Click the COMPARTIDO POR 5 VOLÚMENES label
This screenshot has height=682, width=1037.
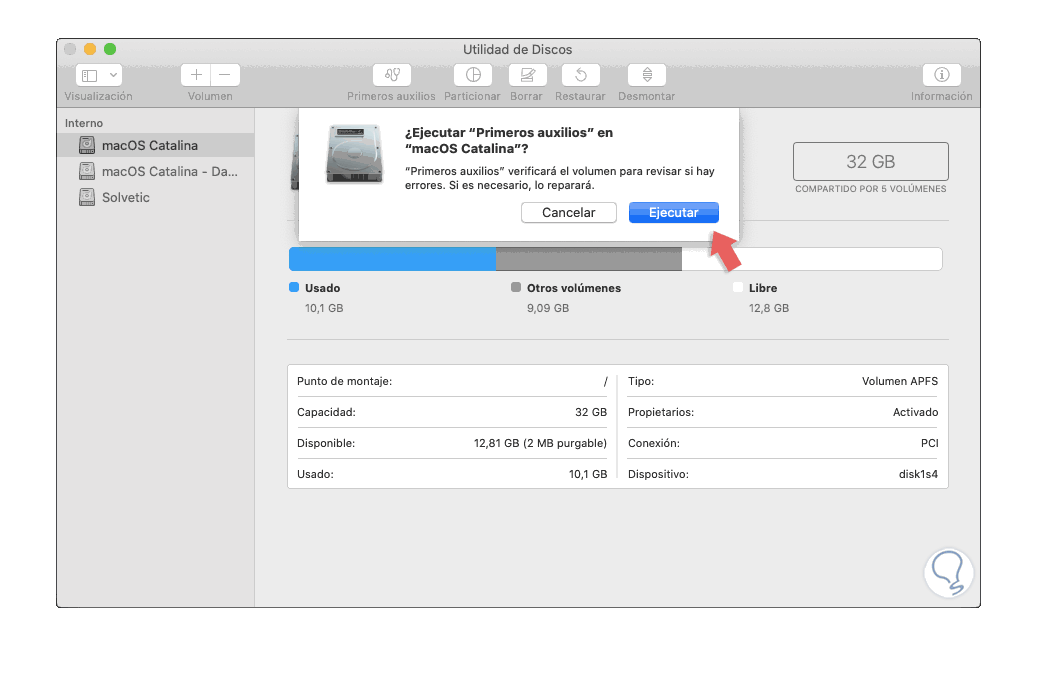click(870, 189)
